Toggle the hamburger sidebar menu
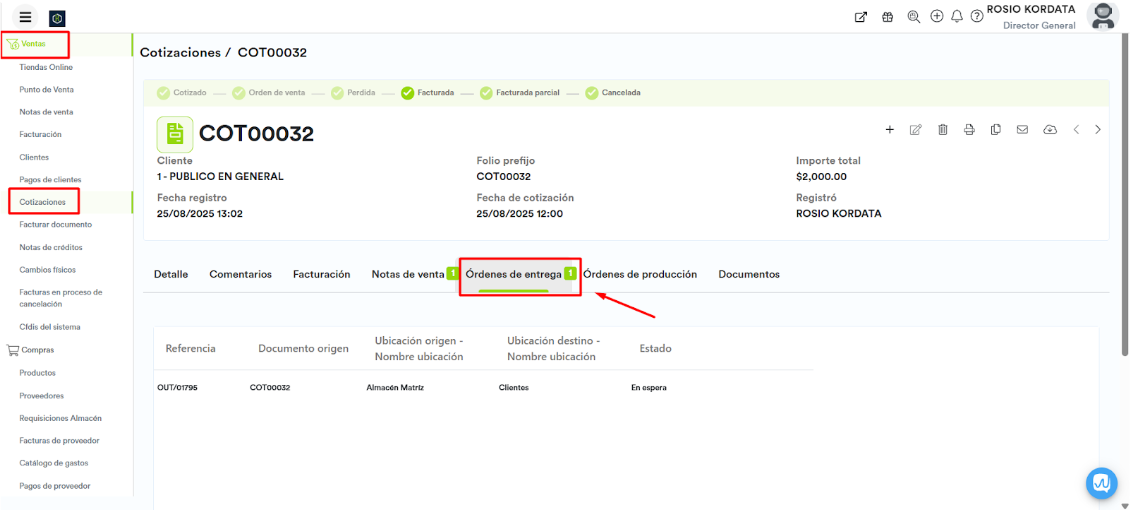Viewport: 1136px width, 510px height. (x=26, y=17)
